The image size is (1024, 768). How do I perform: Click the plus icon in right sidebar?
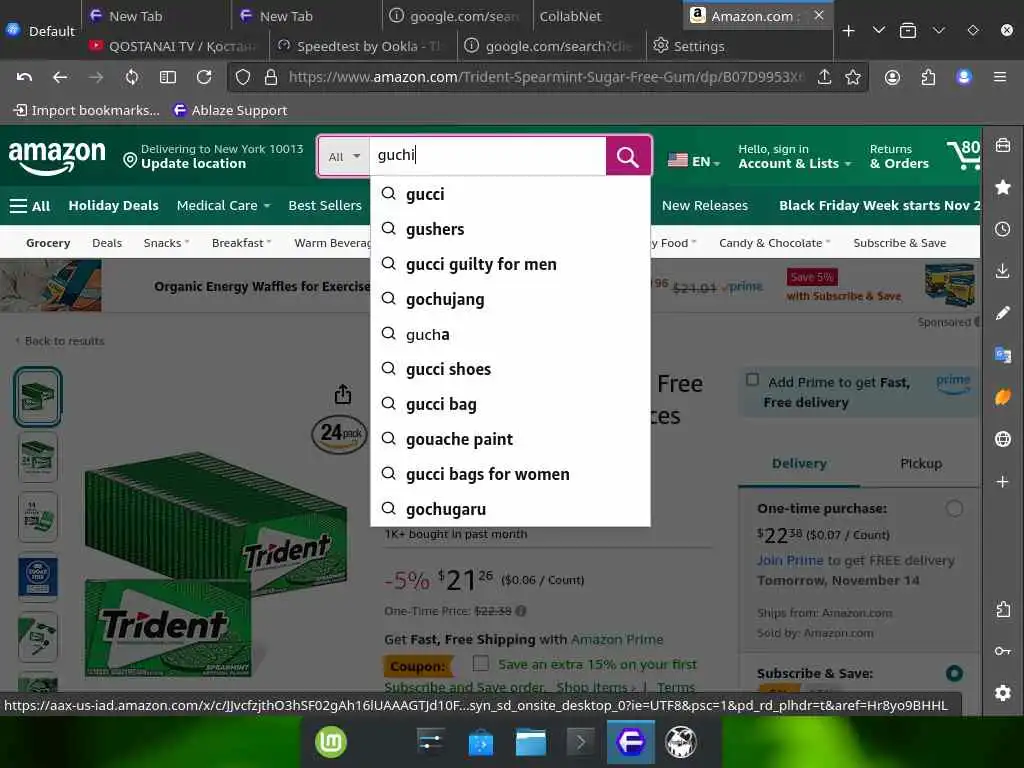1003,482
